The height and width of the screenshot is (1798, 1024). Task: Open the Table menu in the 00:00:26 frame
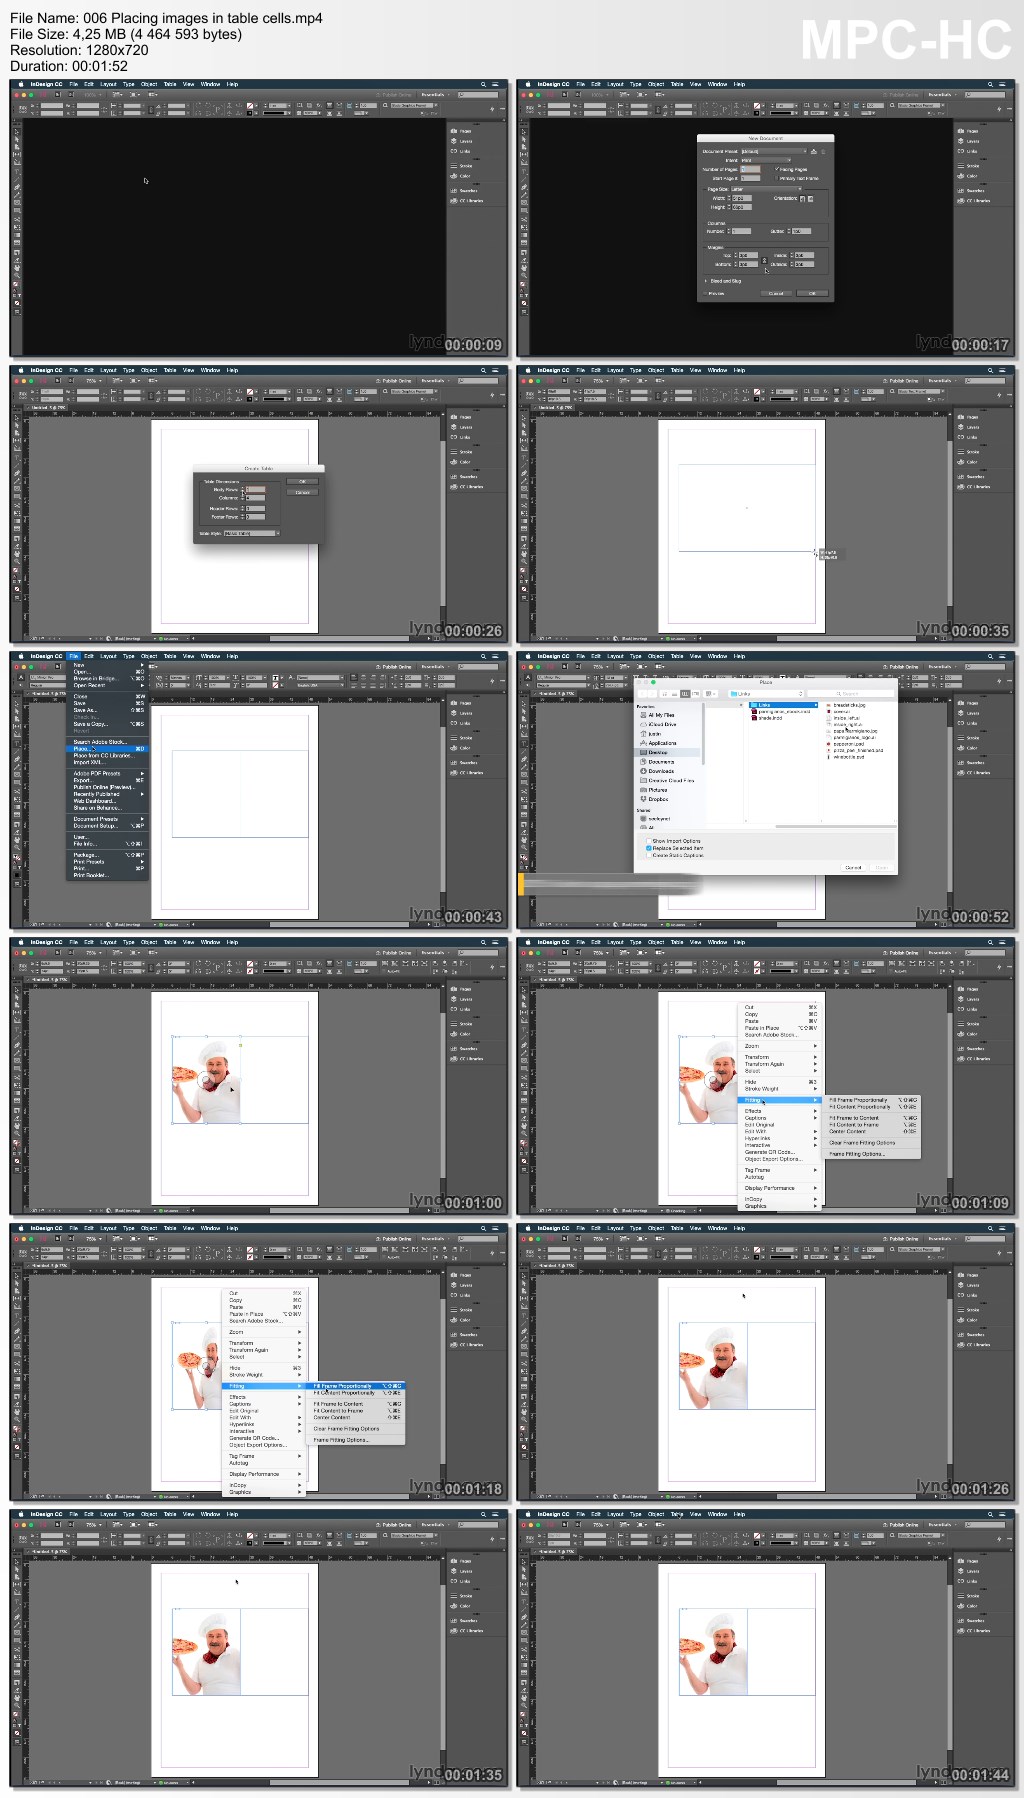(x=170, y=370)
